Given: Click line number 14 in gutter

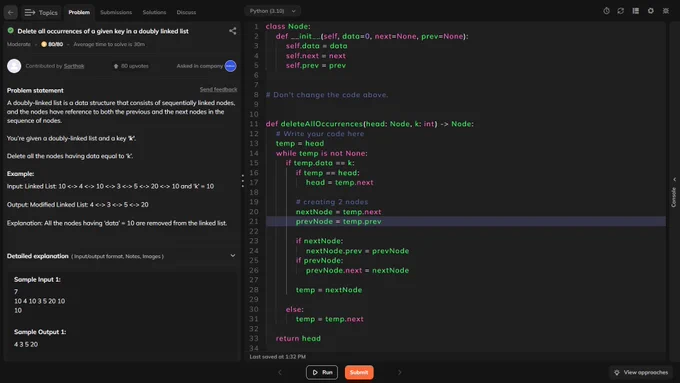Looking at the screenshot, I should pyautogui.click(x=254, y=153).
